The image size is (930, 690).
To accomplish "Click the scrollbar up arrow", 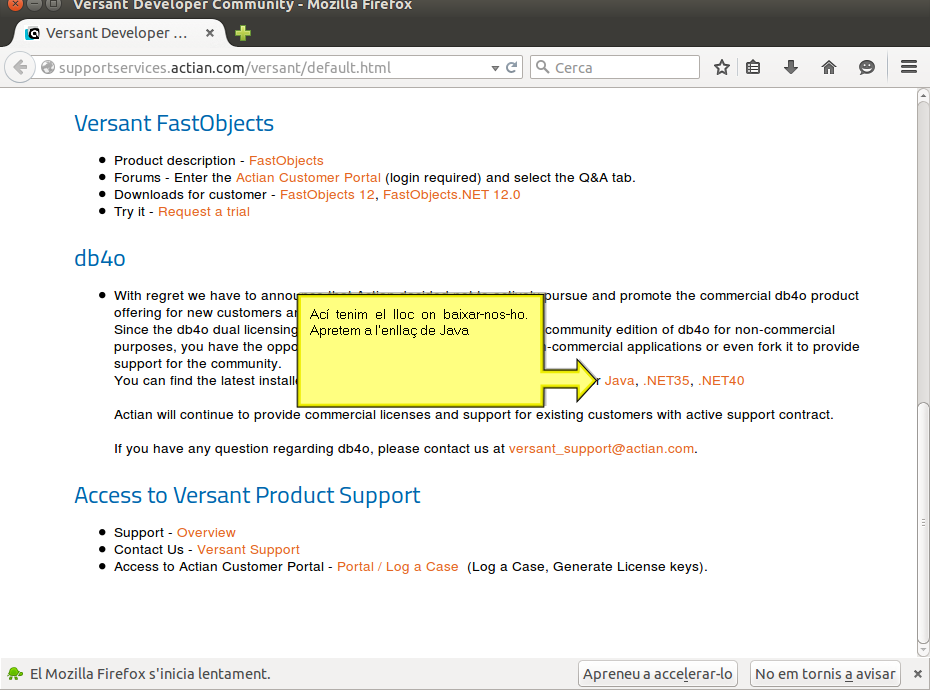I will click(x=923, y=96).
